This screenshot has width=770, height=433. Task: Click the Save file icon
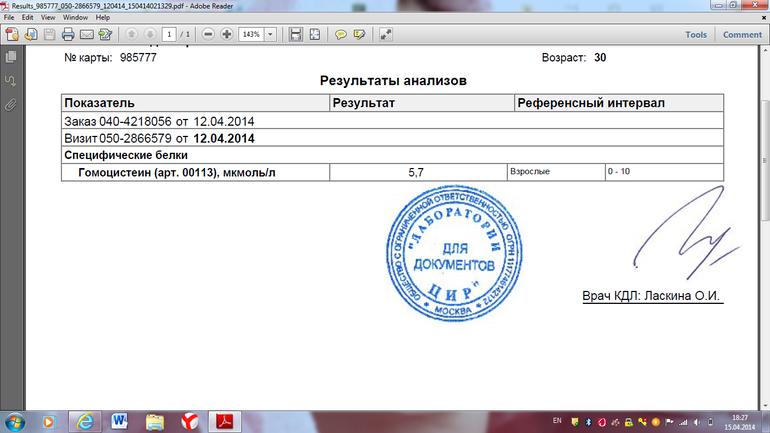[49, 34]
